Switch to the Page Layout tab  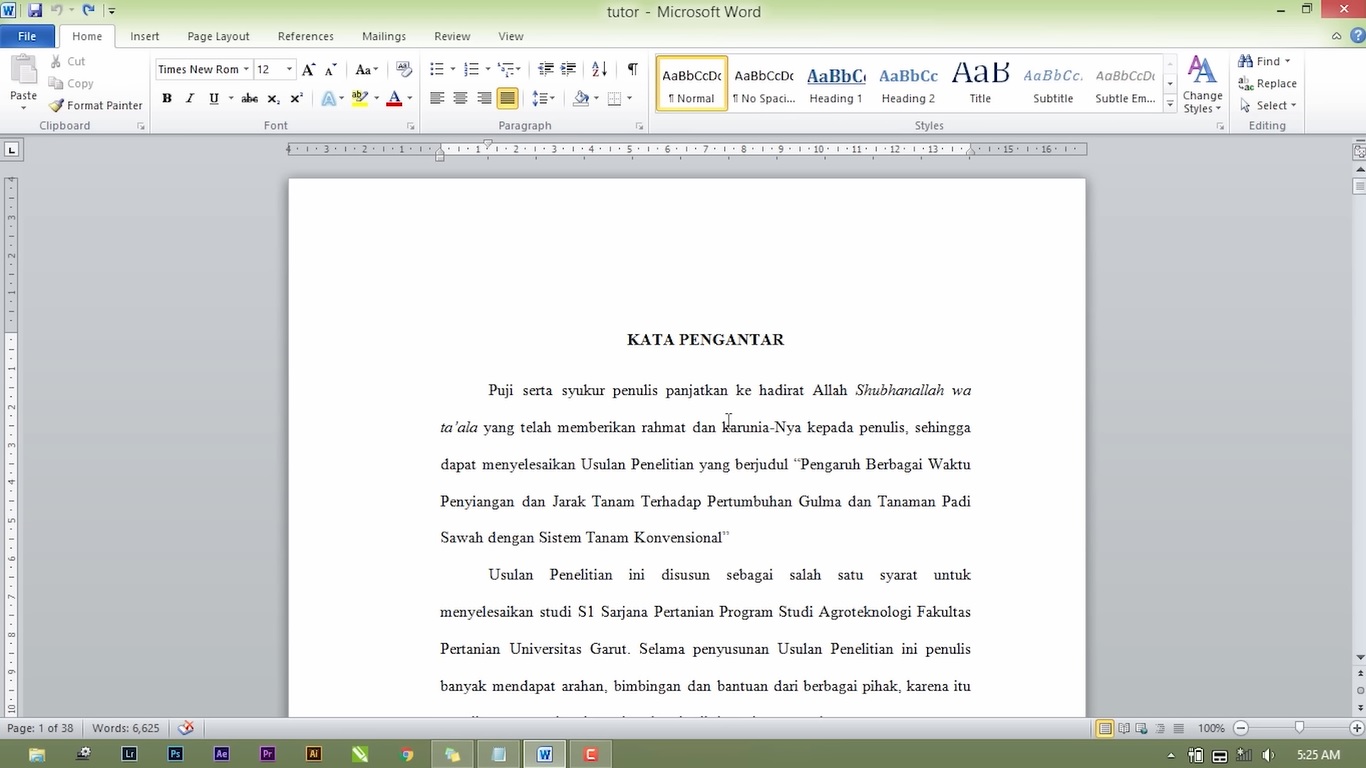tap(218, 36)
